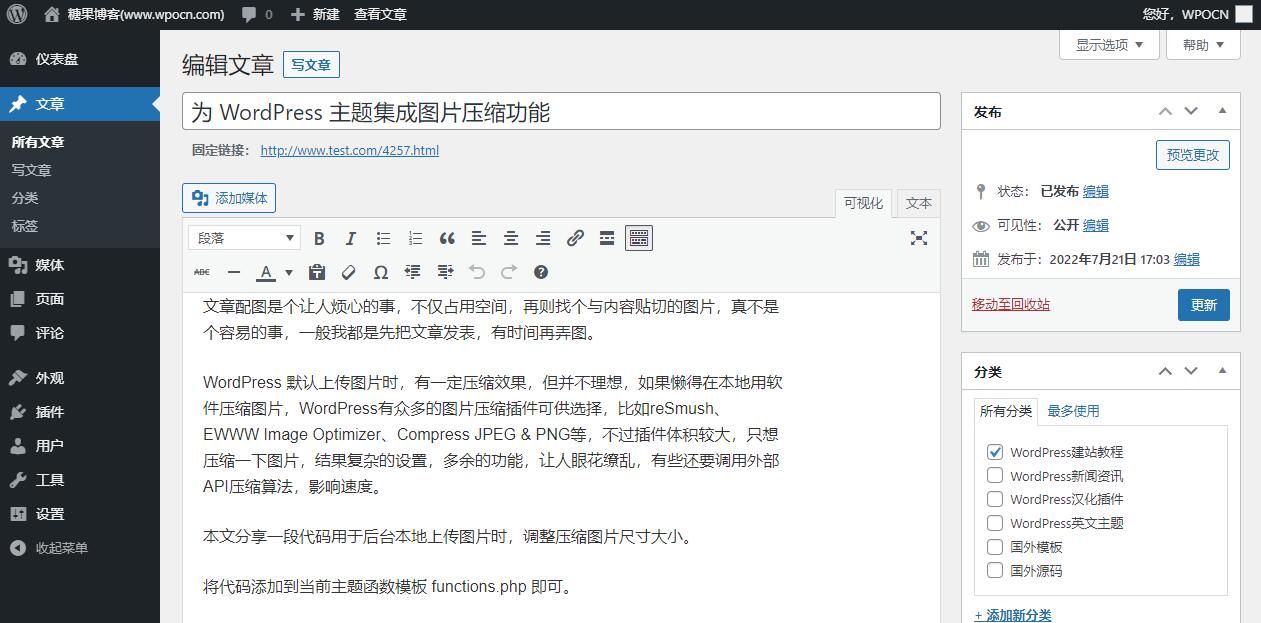Apply strikethrough formatting
This screenshot has width=1261, height=623.
[x=202, y=272]
